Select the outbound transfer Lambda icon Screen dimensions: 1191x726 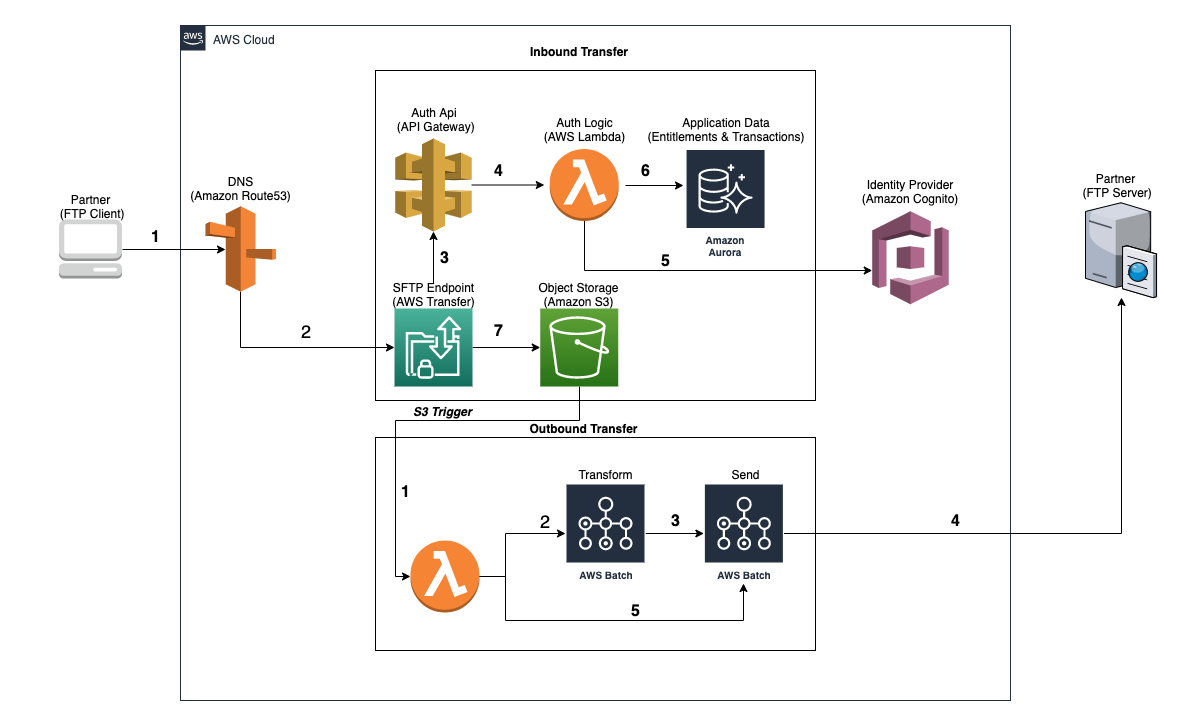[443, 576]
